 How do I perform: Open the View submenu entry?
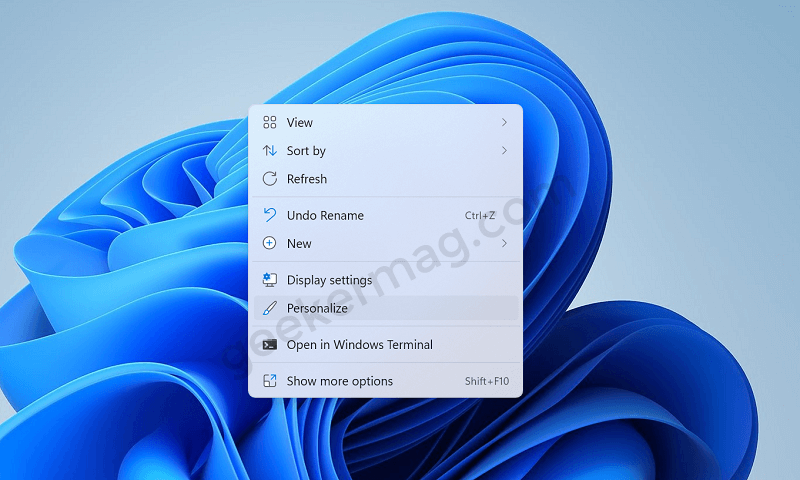[385, 122]
